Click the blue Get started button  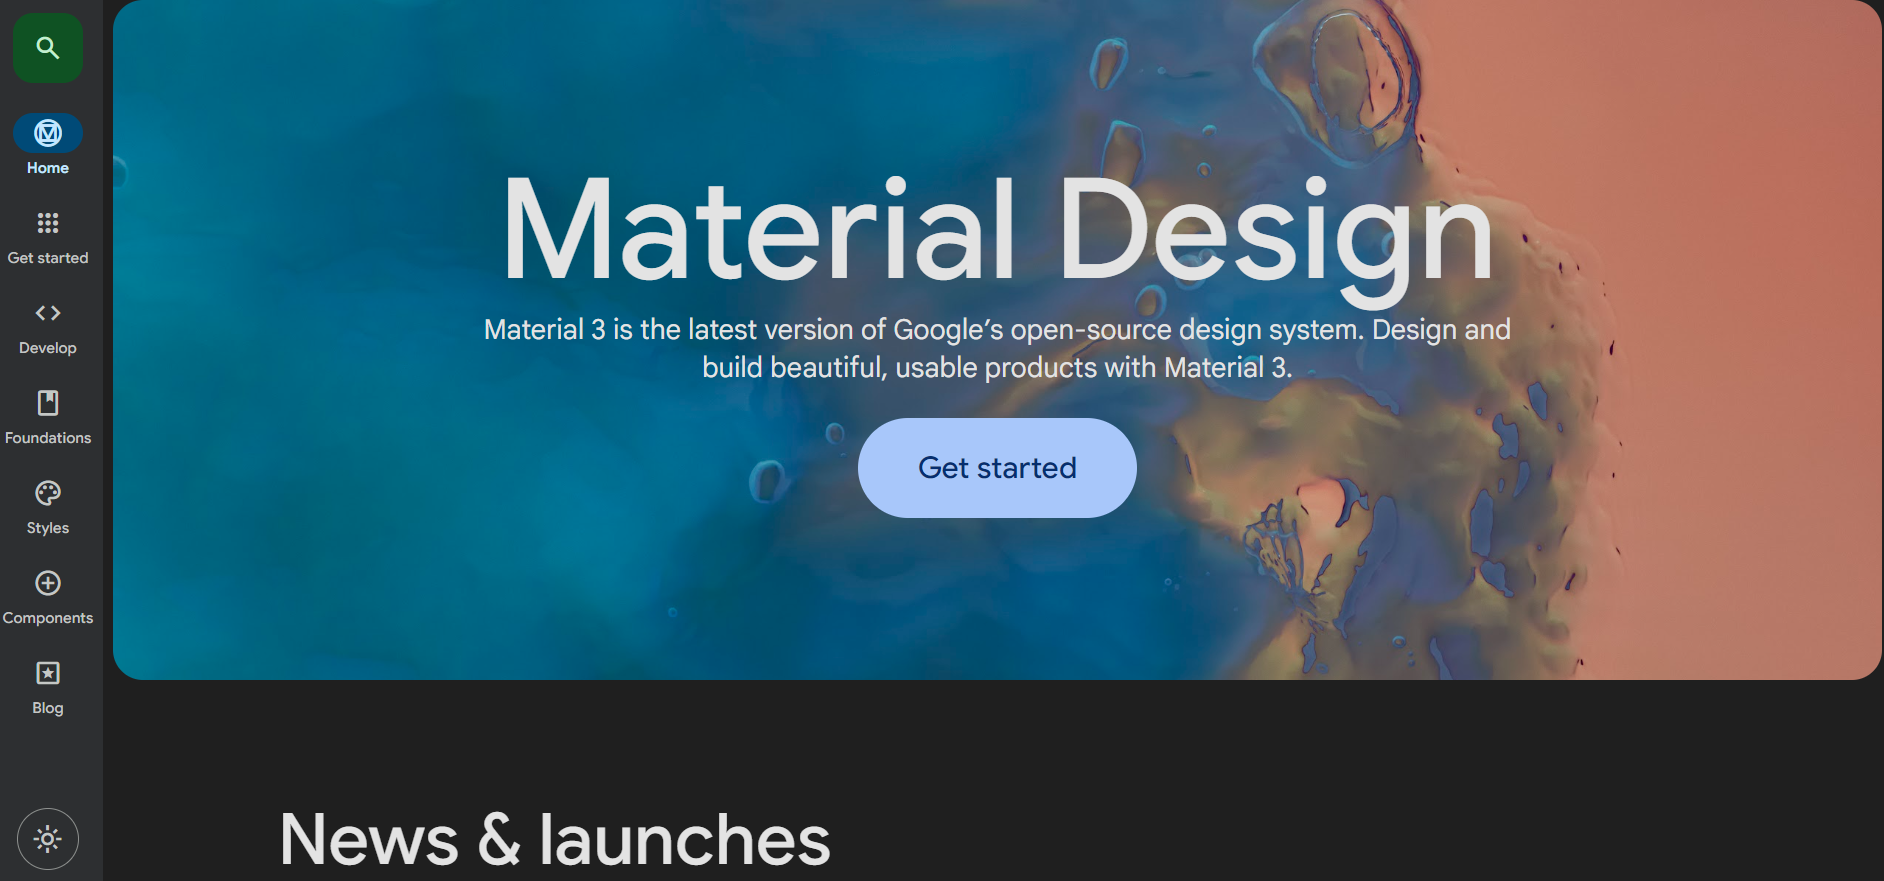coord(997,468)
